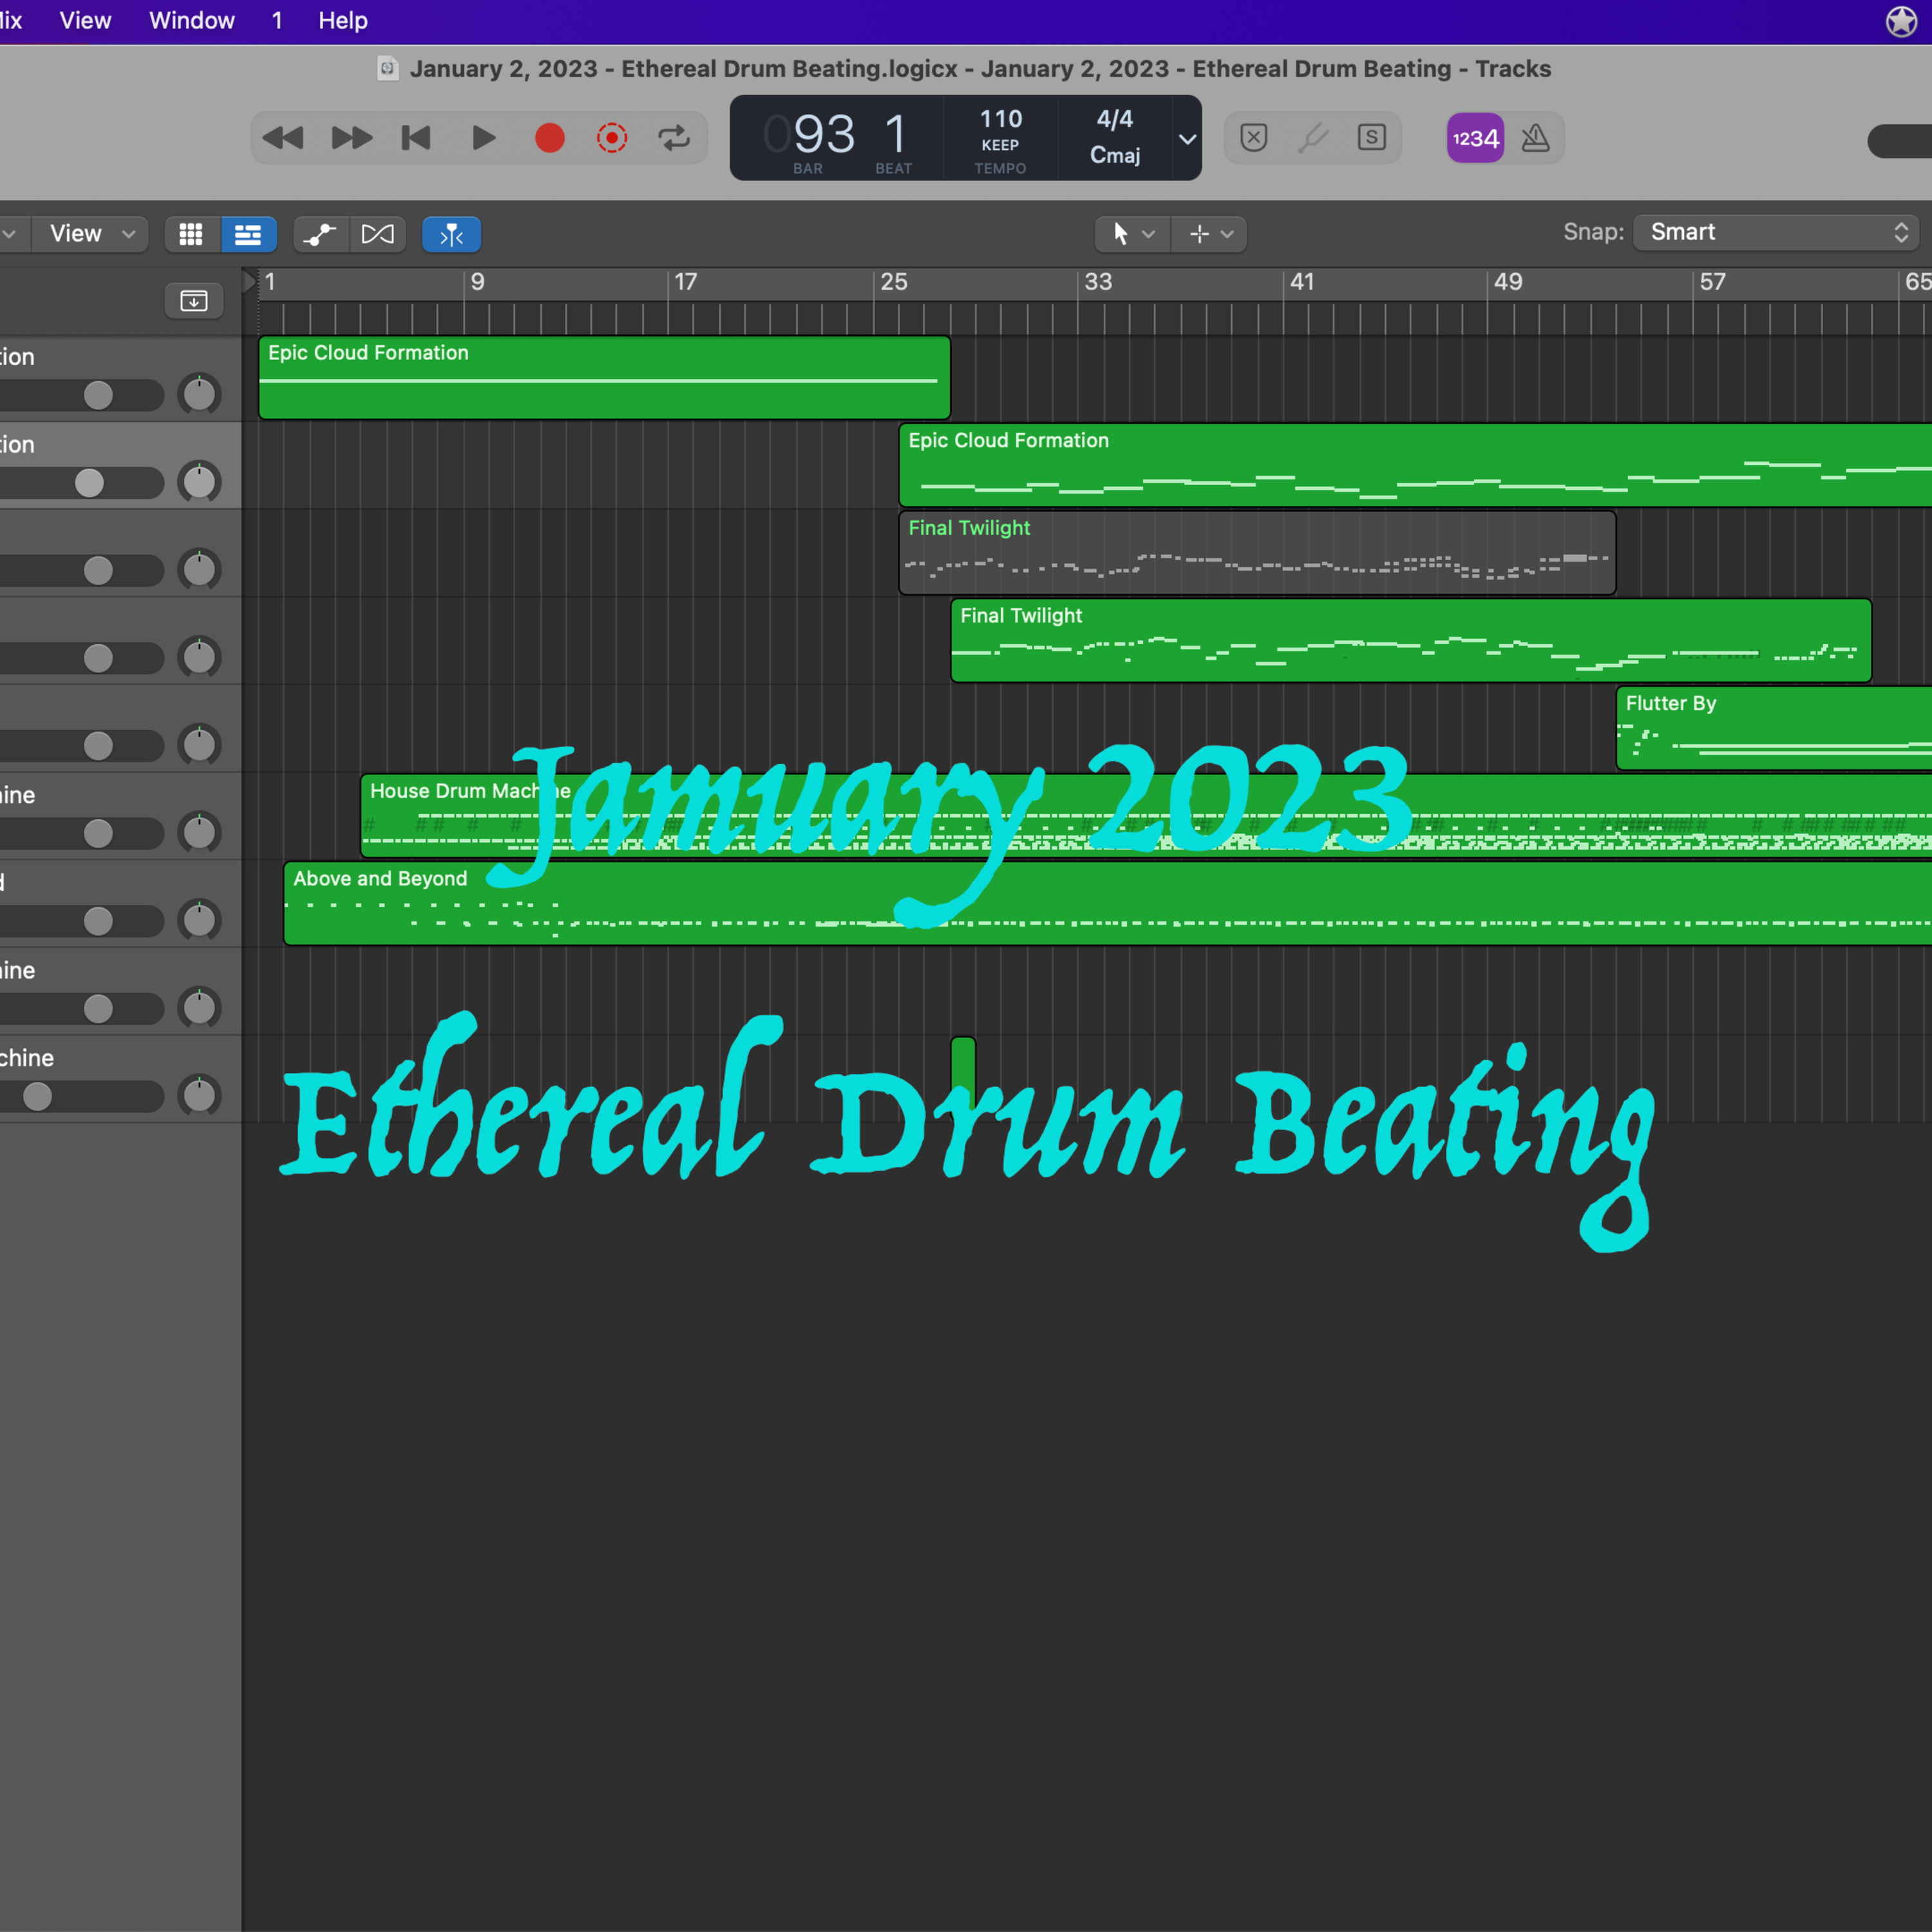Click the Go to Beginning button
Screen dimensions: 1932x1932
[416, 138]
